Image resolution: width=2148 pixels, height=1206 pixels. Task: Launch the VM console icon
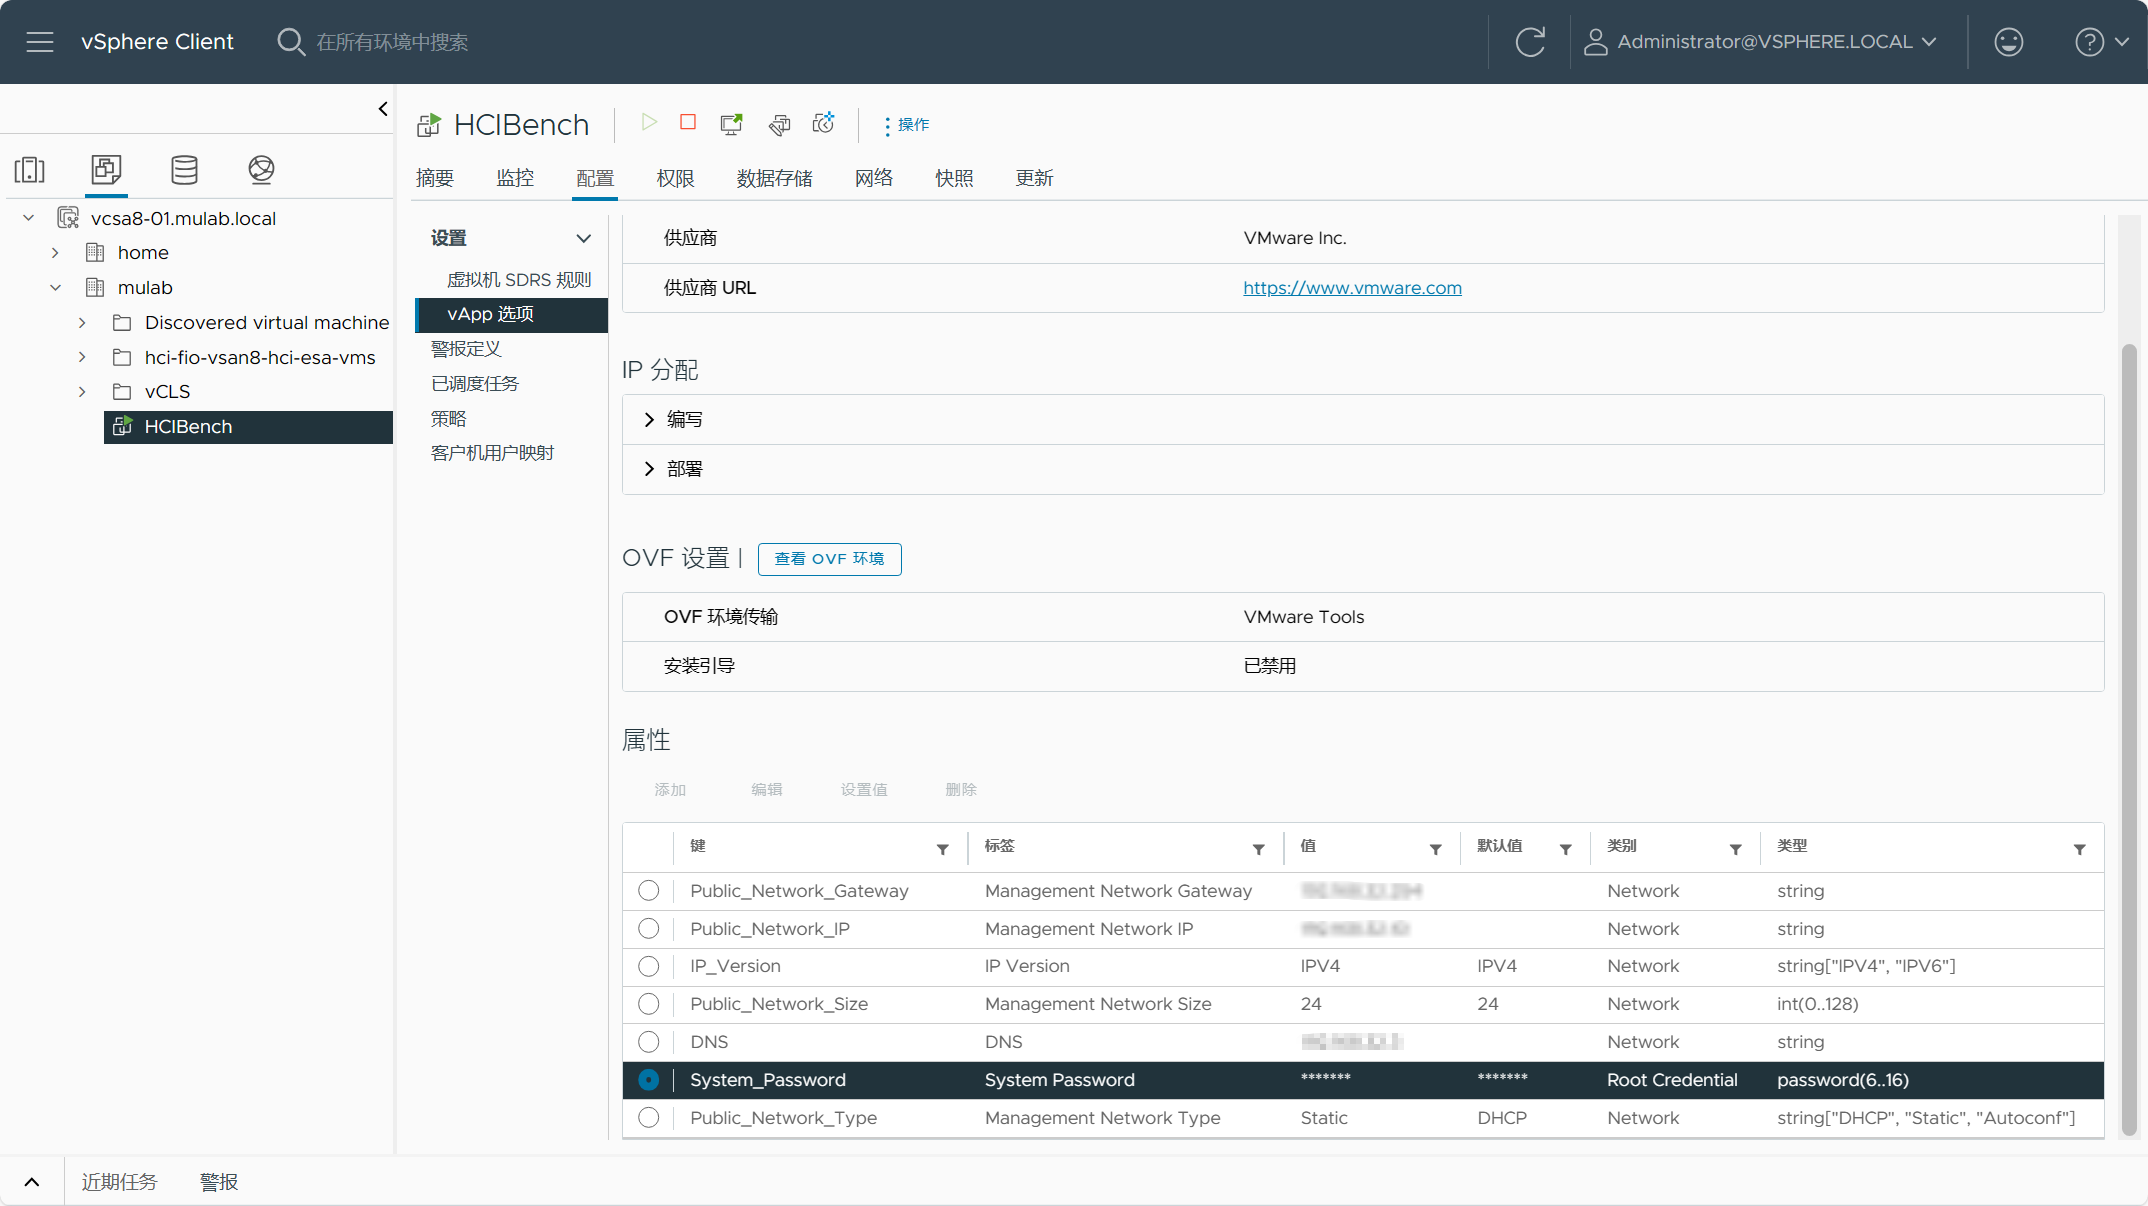732,124
